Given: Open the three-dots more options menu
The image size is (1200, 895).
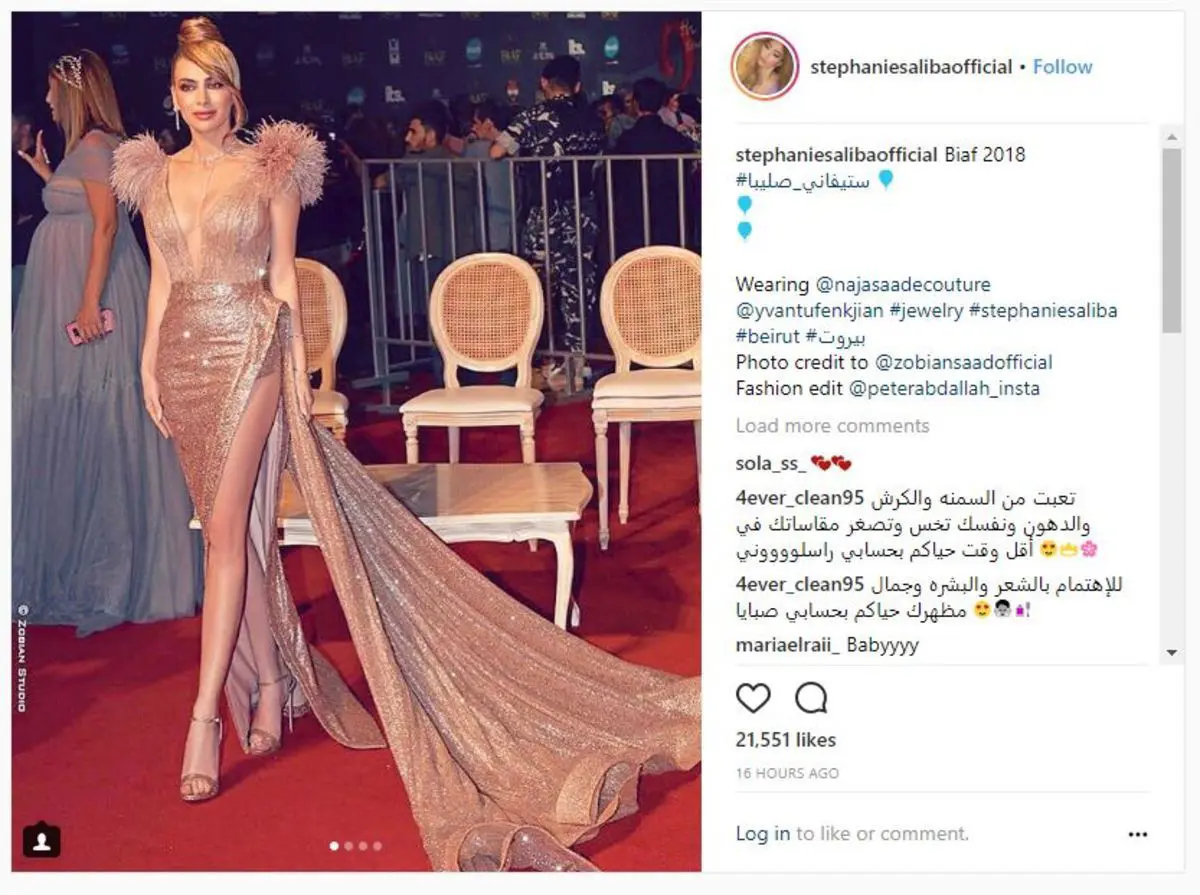Looking at the screenshot, I should (1138, 834).
